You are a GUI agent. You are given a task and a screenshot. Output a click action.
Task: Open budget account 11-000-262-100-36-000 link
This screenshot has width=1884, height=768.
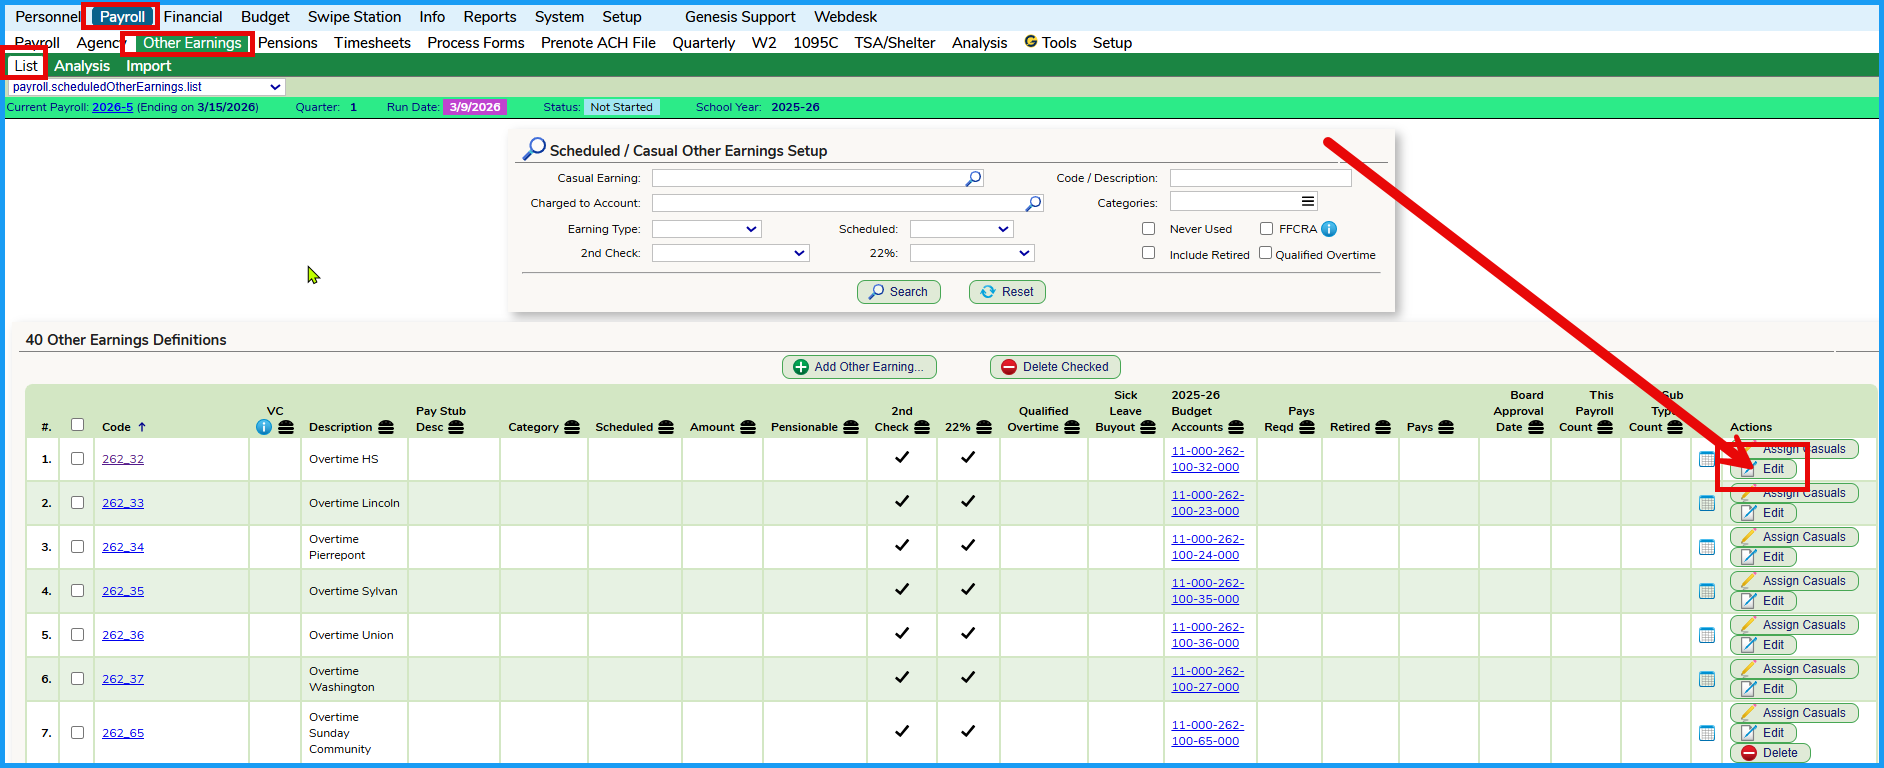[1208, 635]
